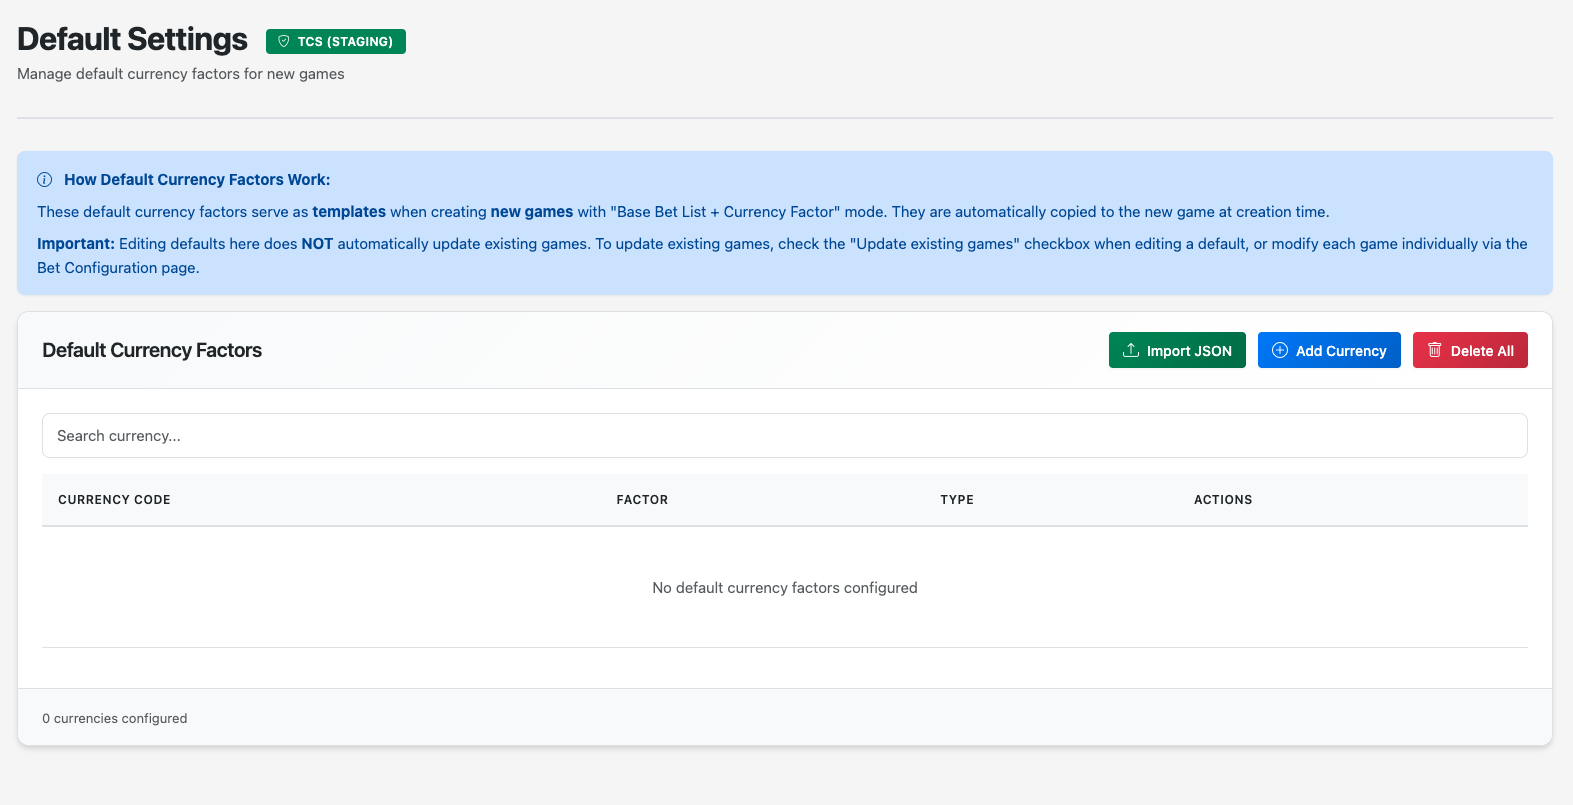Viewport: 1573px width, 805px height.
Task: Select the Factor column header
Action: click(x=642, y=500)
